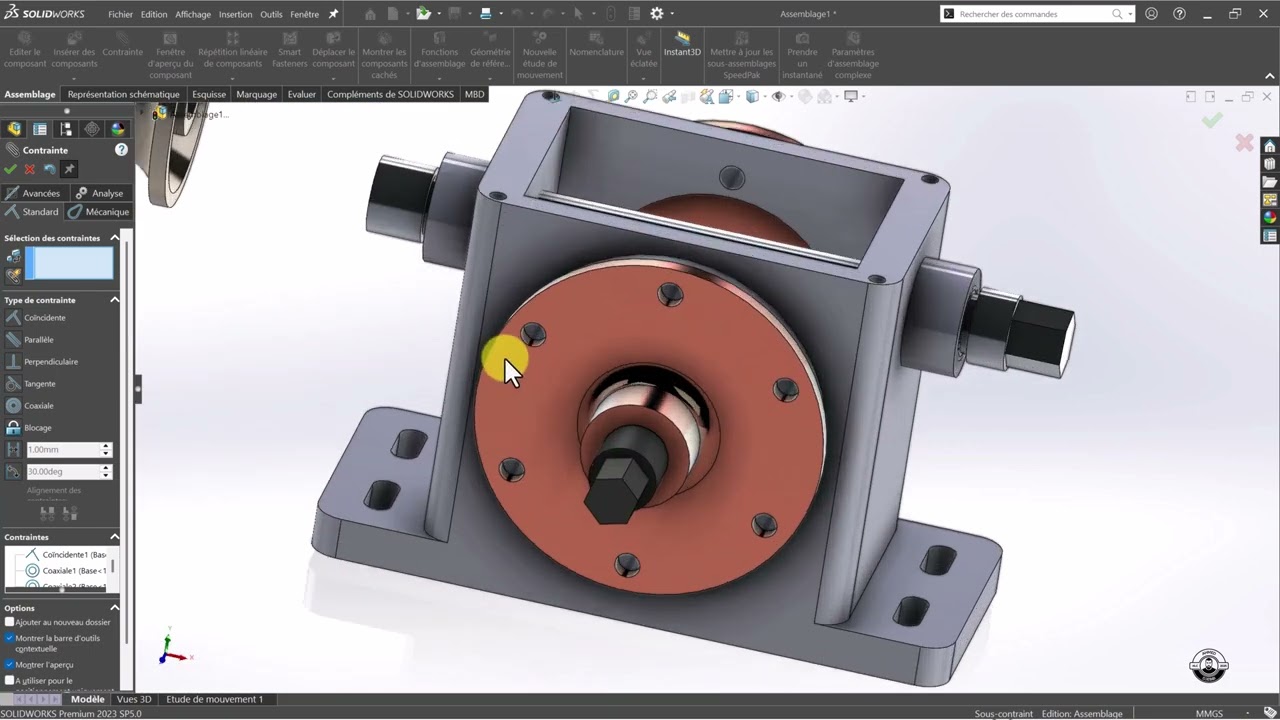The width and height of the screenshot is (1280, 720).
Task: Open the Contrainte help question mark
Action: click(121, 150)
